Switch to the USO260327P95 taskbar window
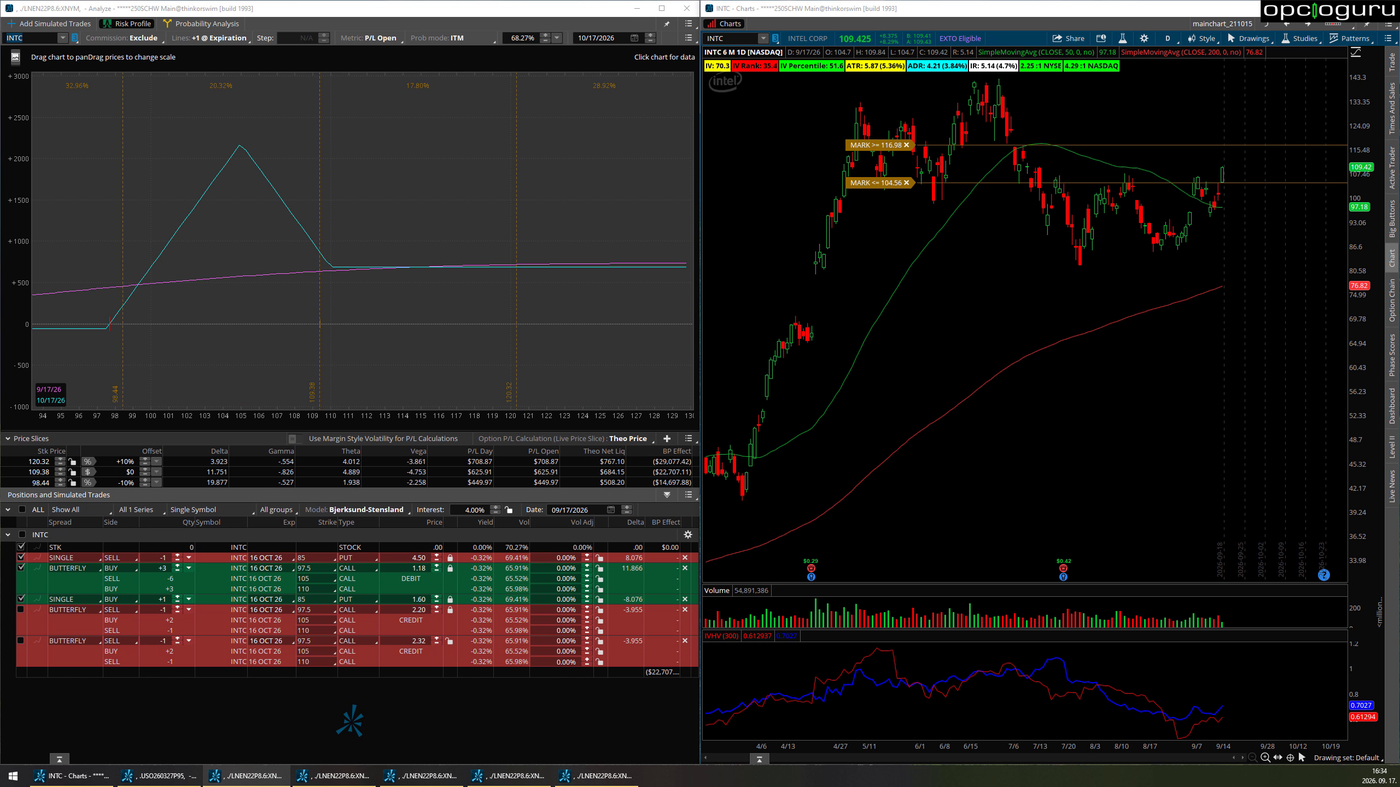 coord(159,776)
